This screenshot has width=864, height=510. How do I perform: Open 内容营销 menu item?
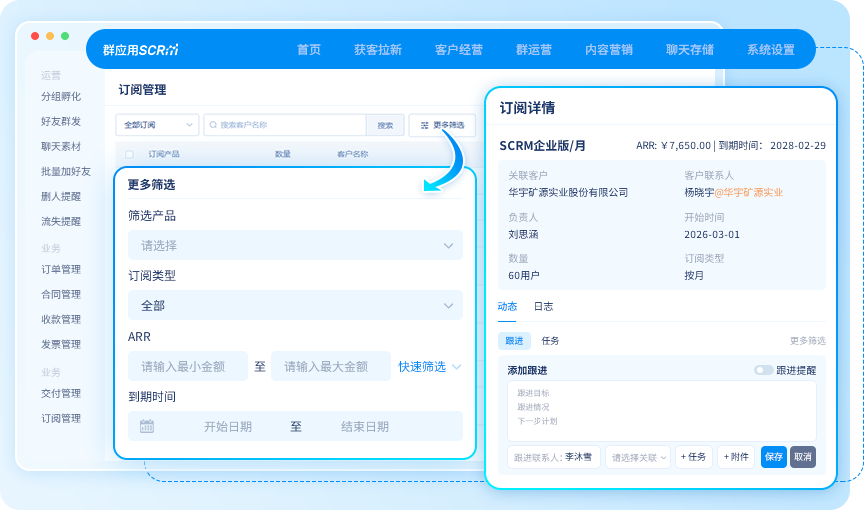608,50
